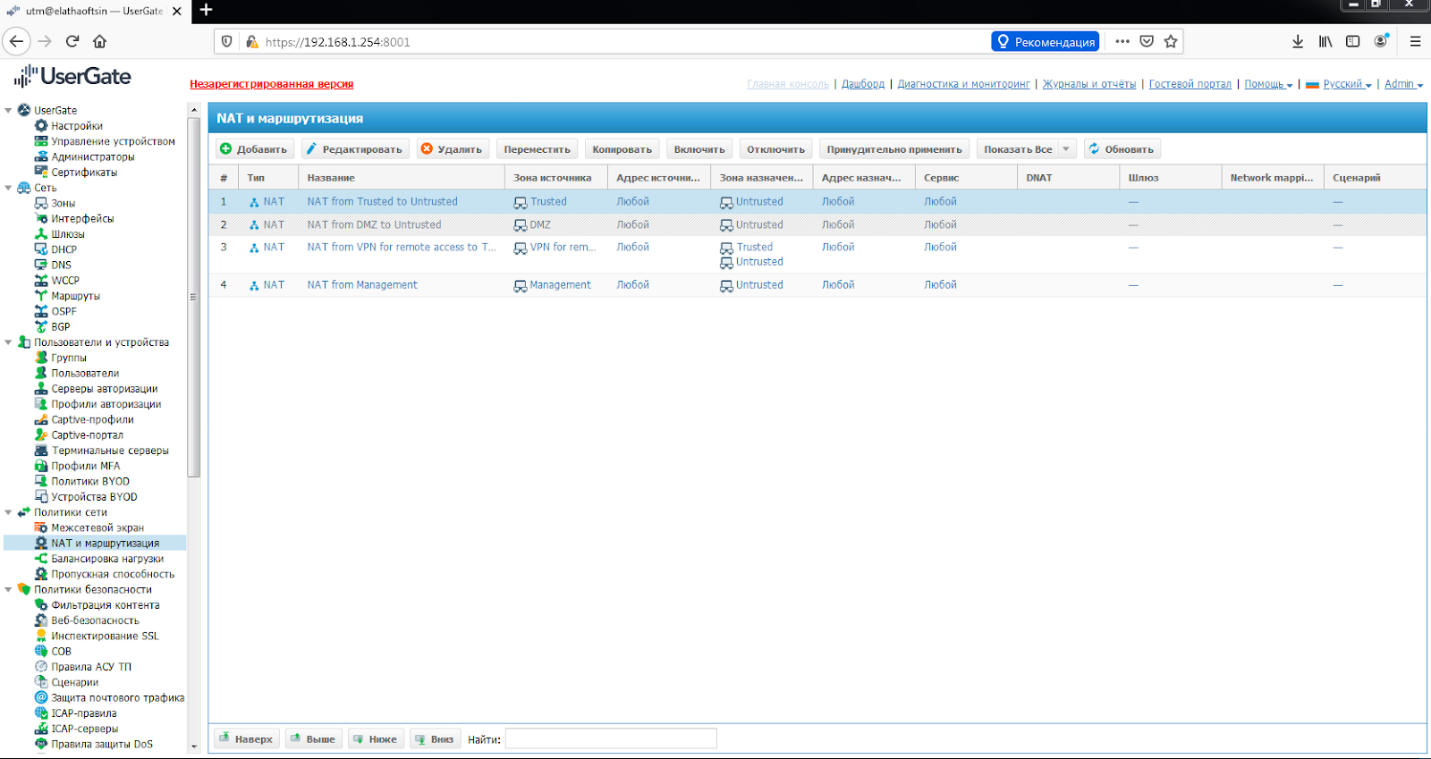Open Диагностика и мониторинг top menu
Viewport: 1431px width, 759px height.
(x=963, y=84)
